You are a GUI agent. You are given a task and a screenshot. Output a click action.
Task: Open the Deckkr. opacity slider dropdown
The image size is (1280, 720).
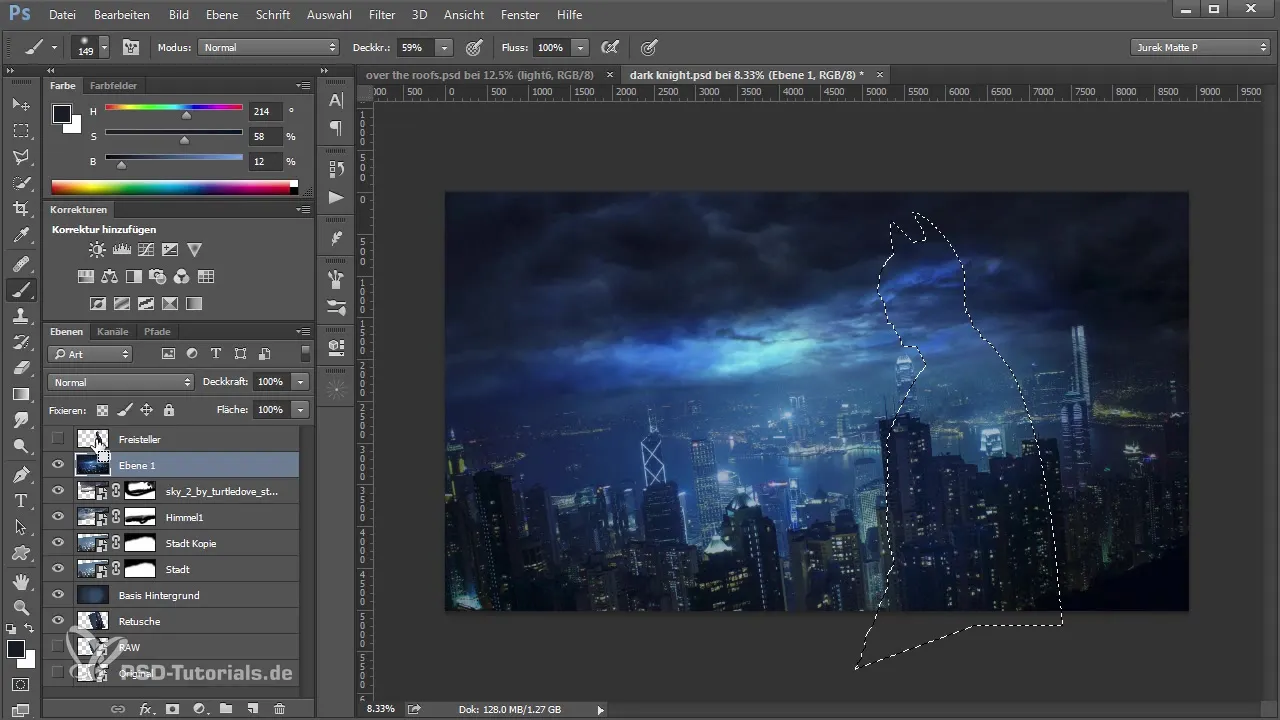[x=444, y=47]
